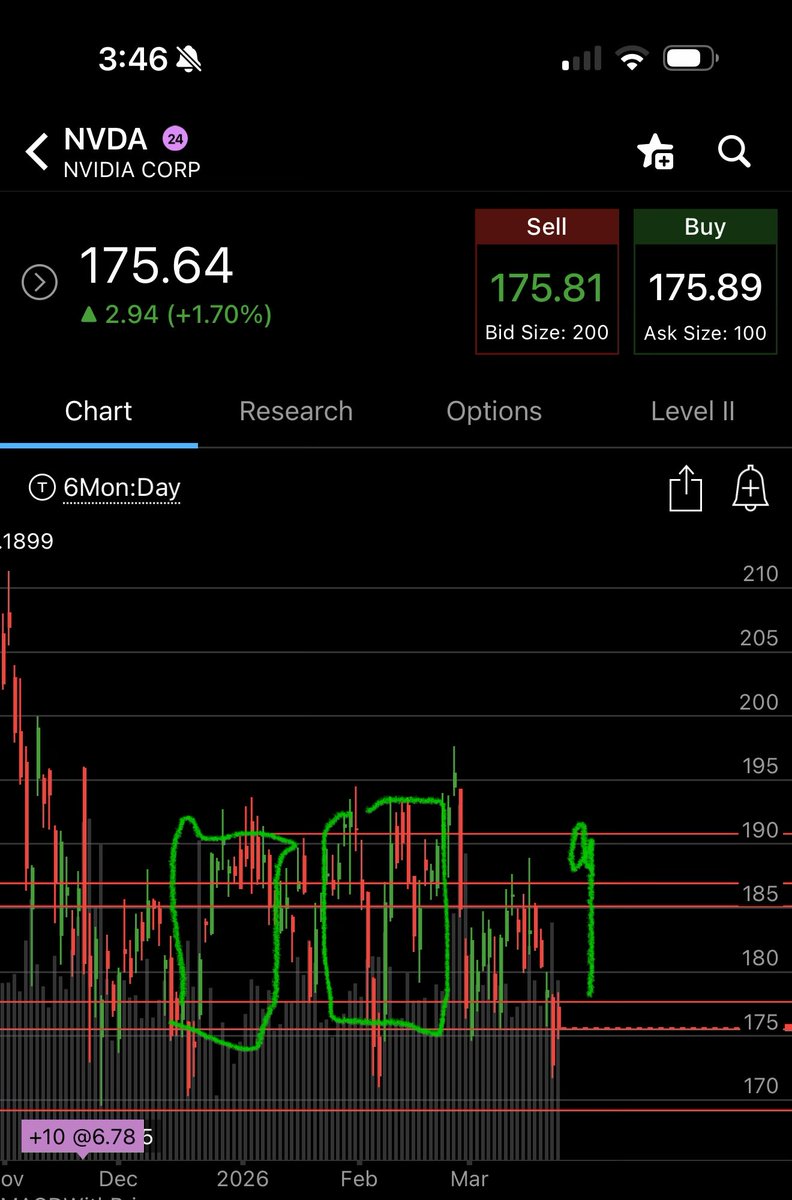Tap the red Sell button at 175.81
The image size is (792, 1200).
click(x=547, y=281)
